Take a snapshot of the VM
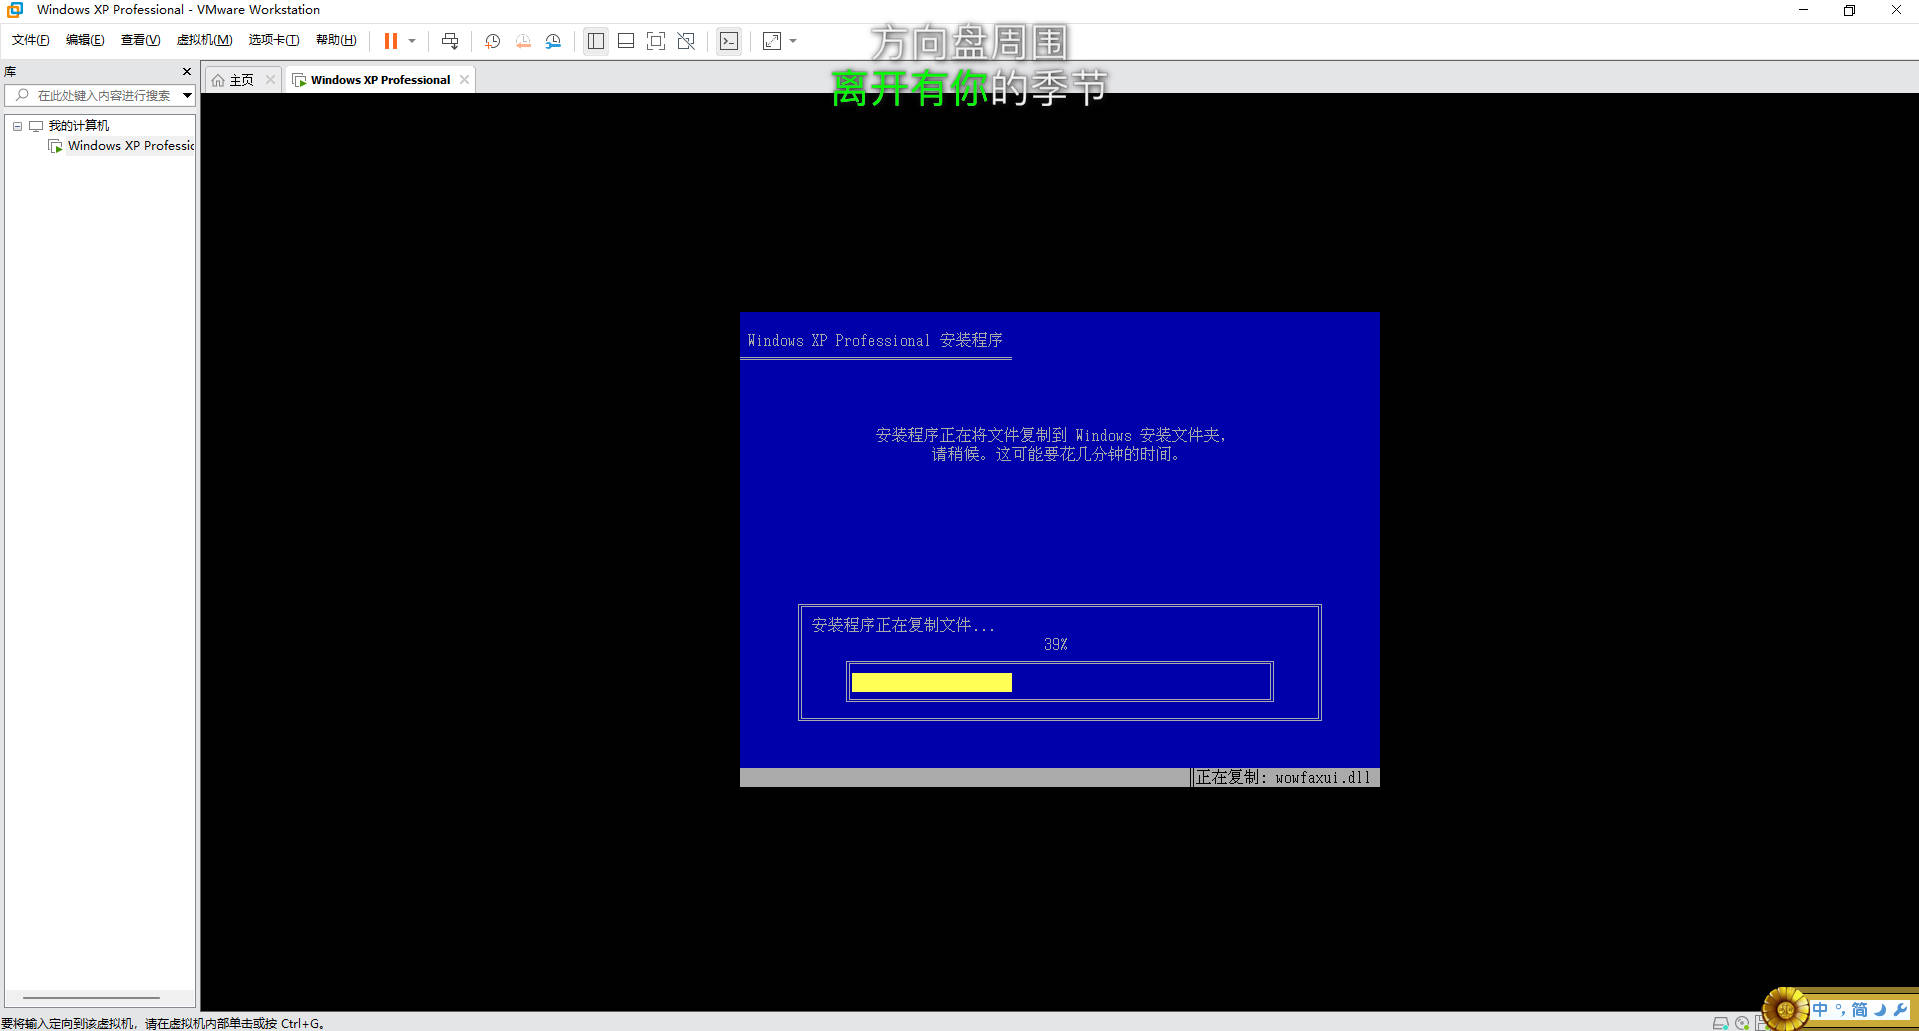This screenshot has height=1031, width=1919. point(492,41)
